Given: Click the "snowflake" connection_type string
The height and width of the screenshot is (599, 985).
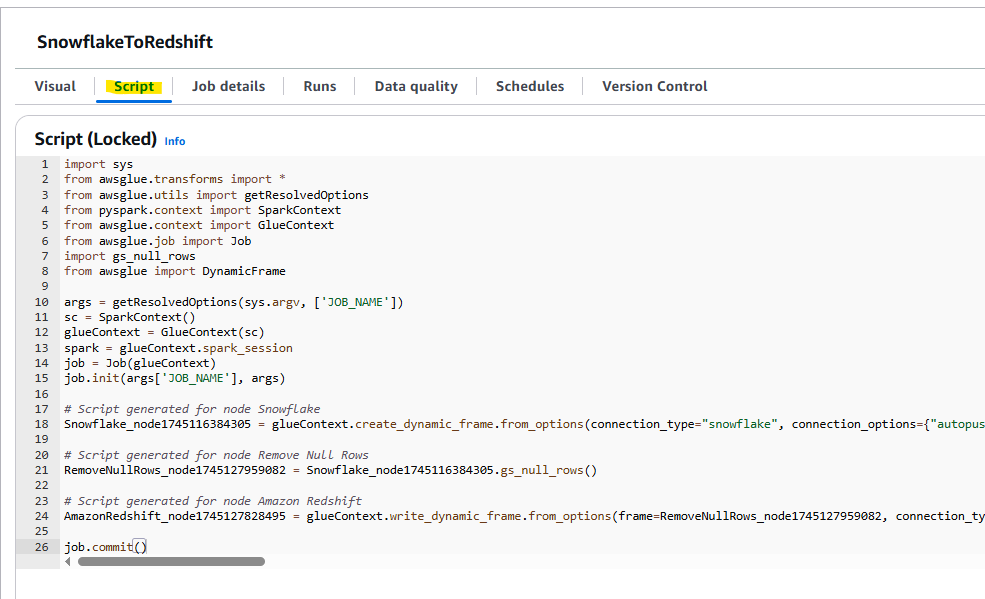Looking at the screenshot, I should click(x=739, y=424).
